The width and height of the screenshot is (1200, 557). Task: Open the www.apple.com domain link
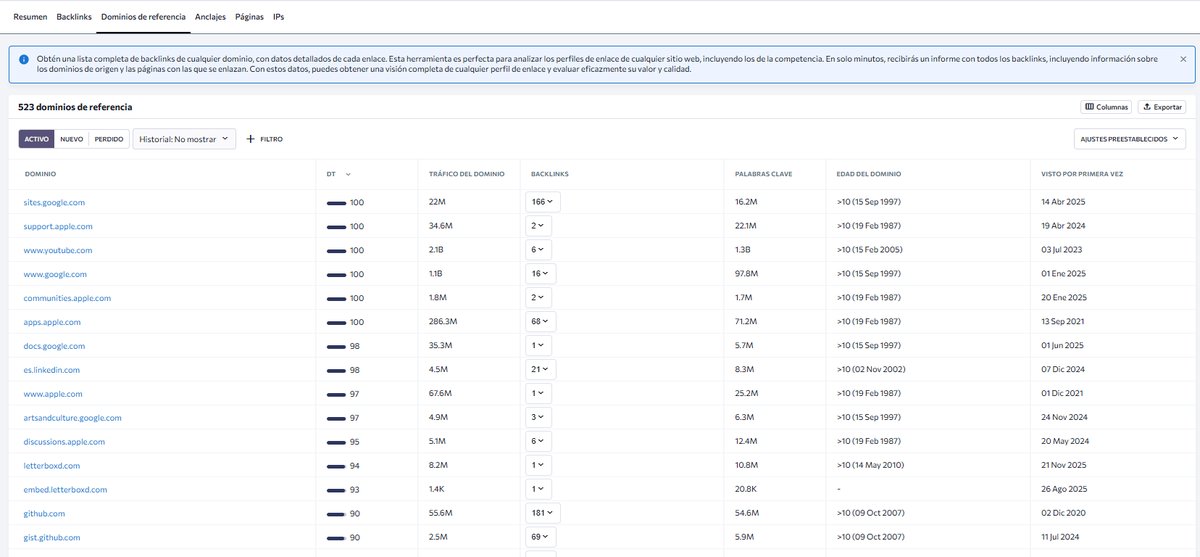point(53,394)
